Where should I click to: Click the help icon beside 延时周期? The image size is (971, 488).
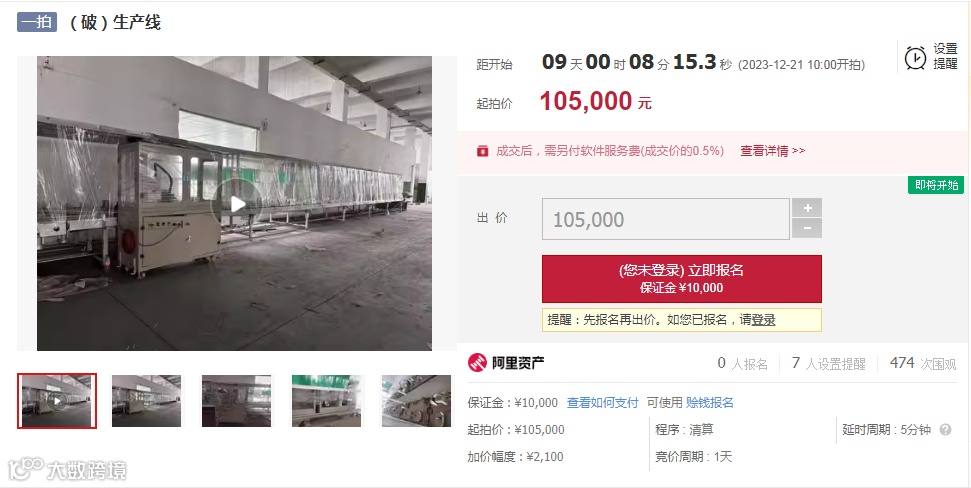945,430
